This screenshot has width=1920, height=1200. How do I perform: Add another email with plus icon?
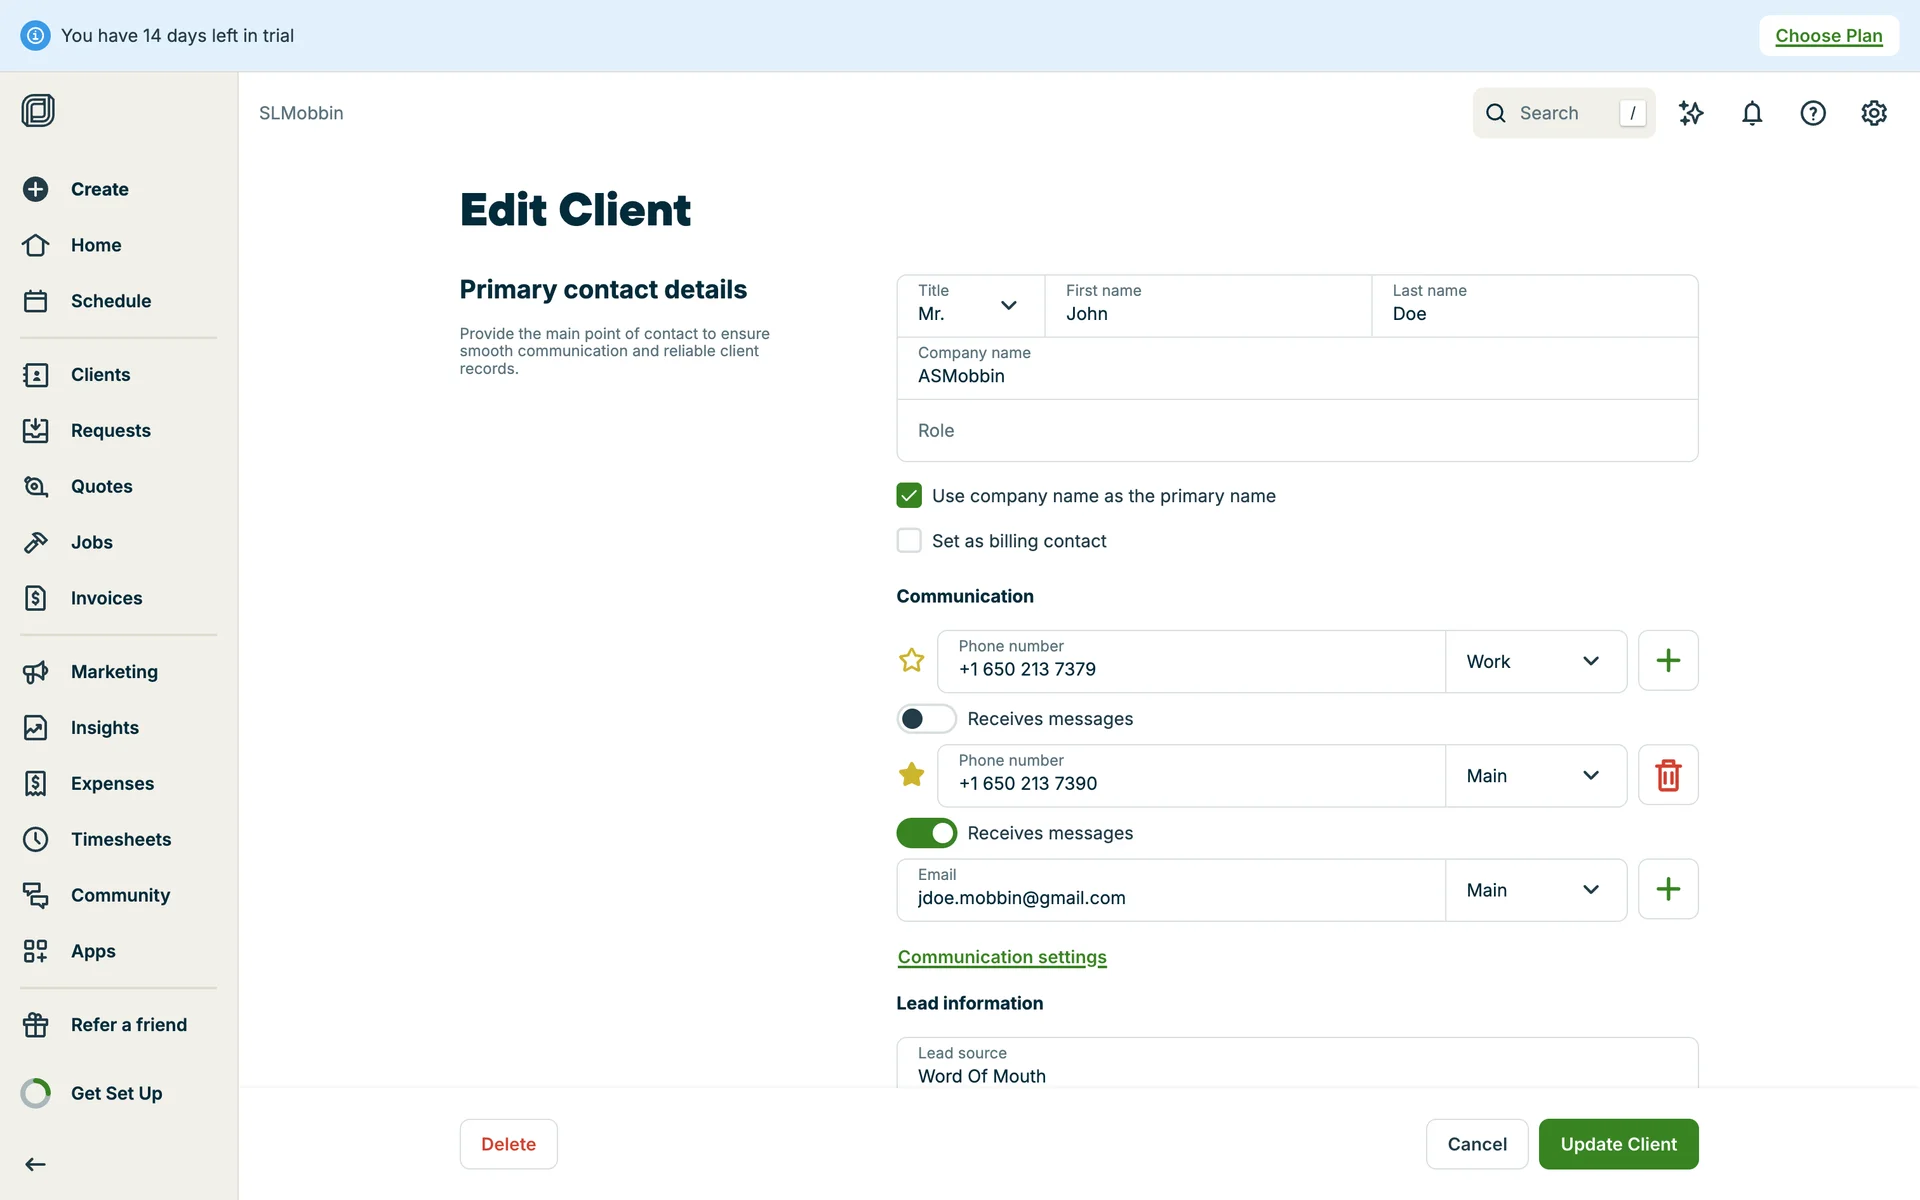point(1668,889)
